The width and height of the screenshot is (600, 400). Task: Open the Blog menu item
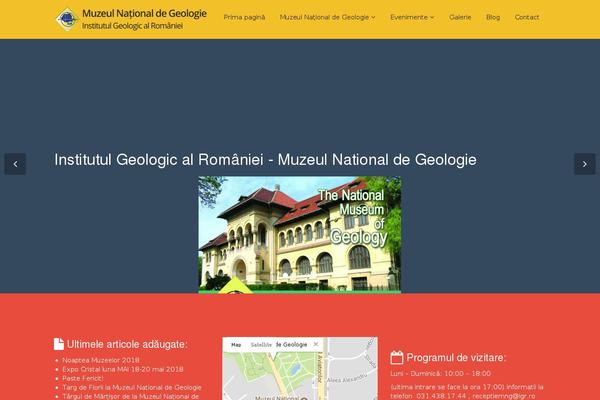click(x=493, y=17)
